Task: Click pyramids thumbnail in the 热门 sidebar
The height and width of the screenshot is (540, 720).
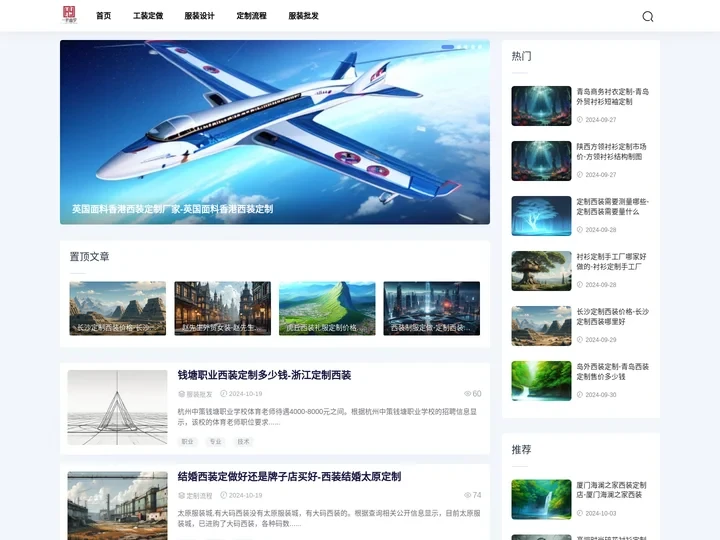Action: 541,326
